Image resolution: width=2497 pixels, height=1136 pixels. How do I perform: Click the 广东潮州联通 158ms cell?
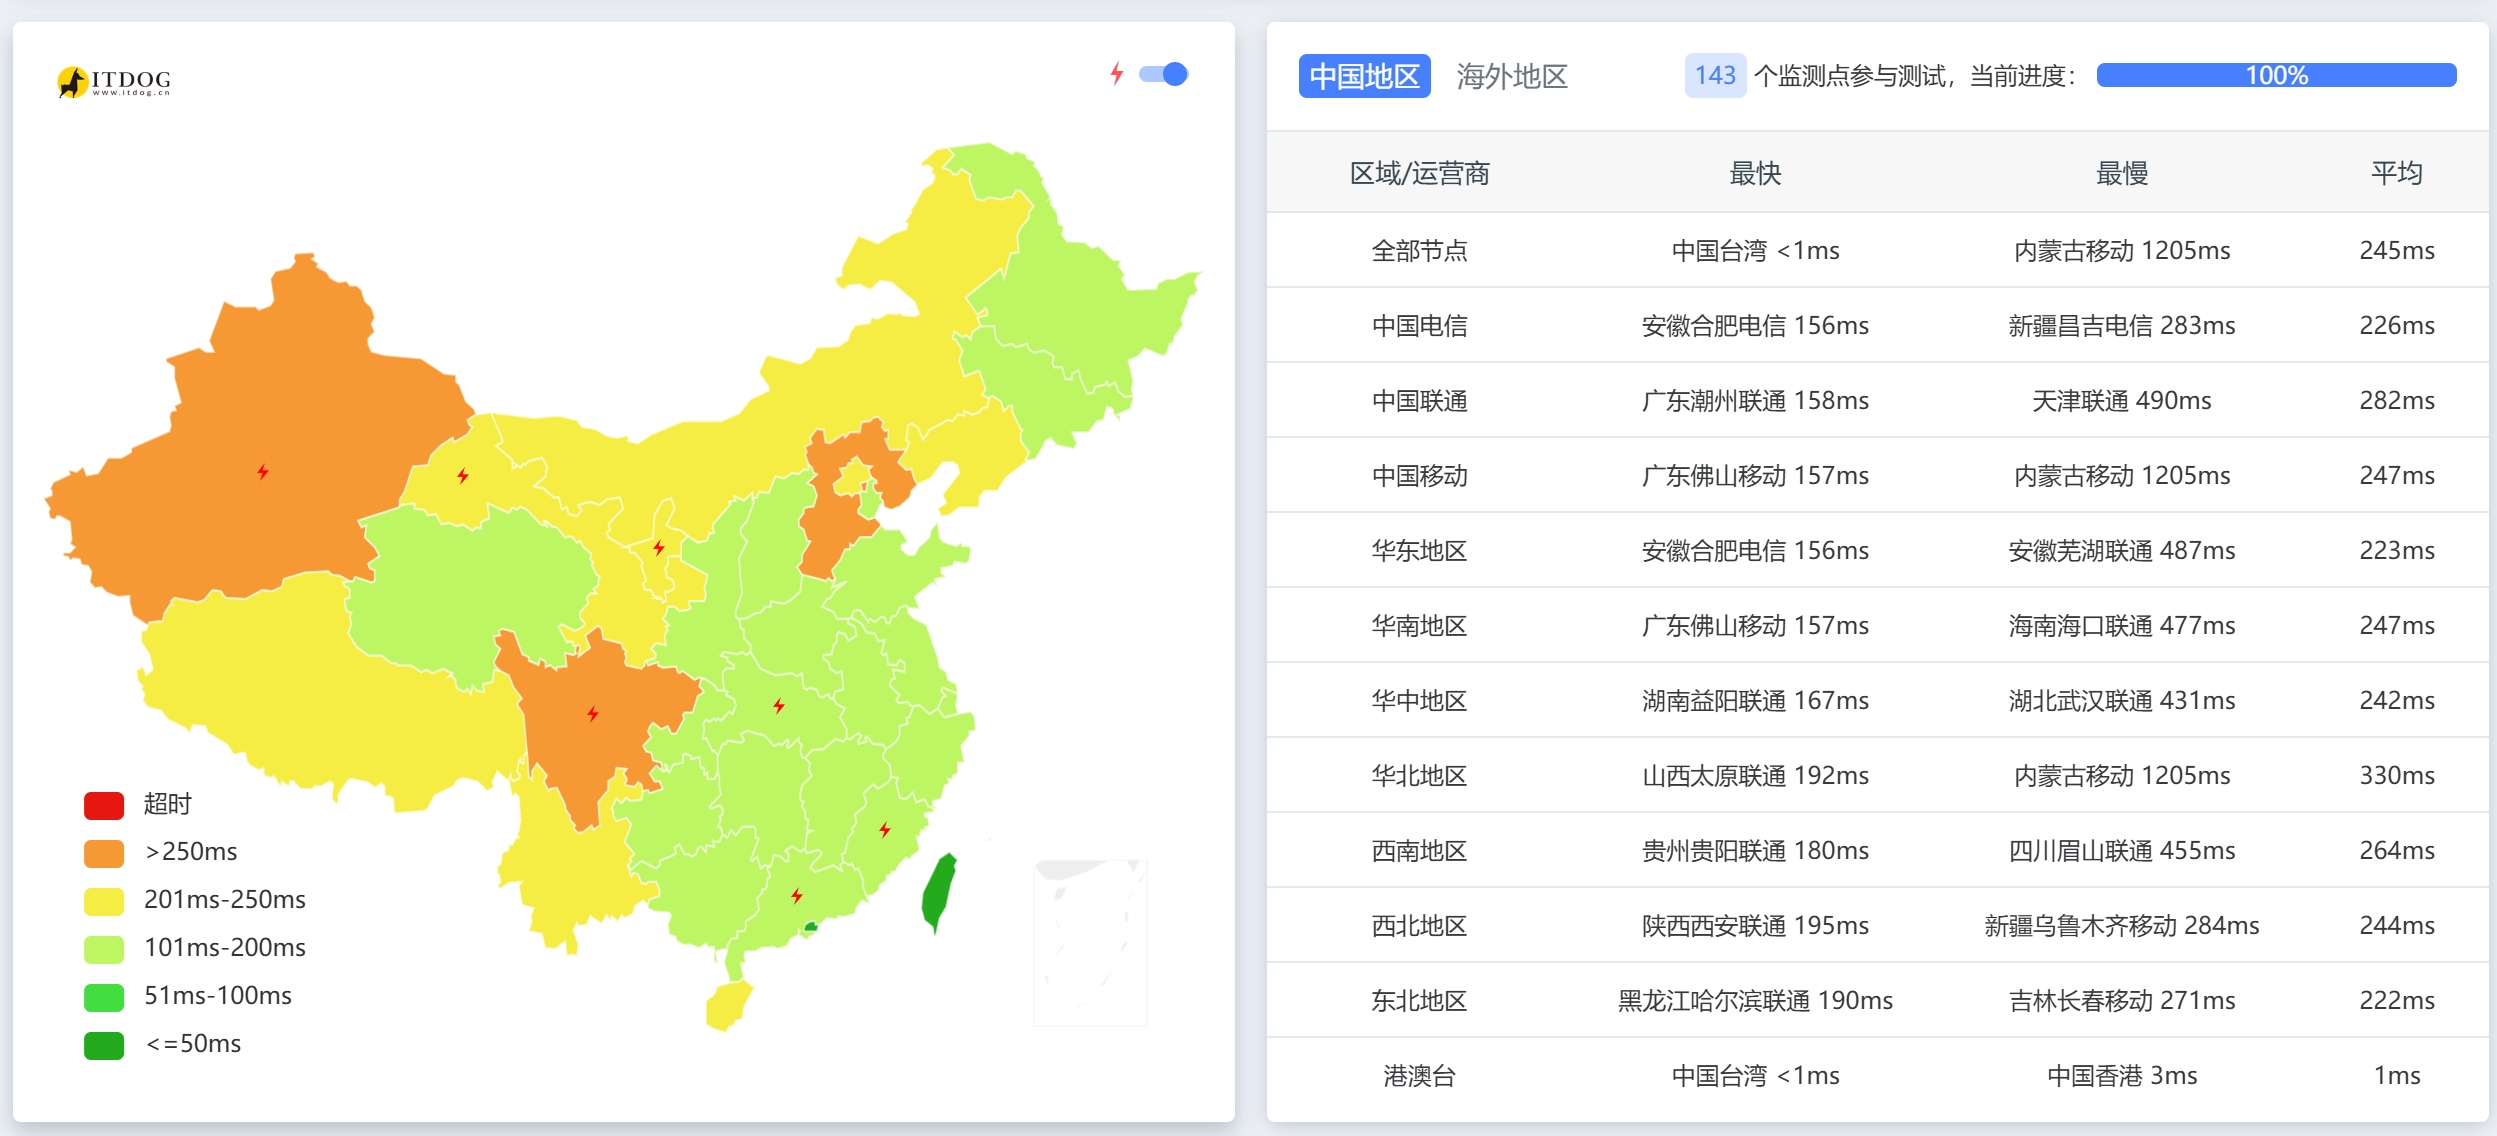coord(1755,400)
